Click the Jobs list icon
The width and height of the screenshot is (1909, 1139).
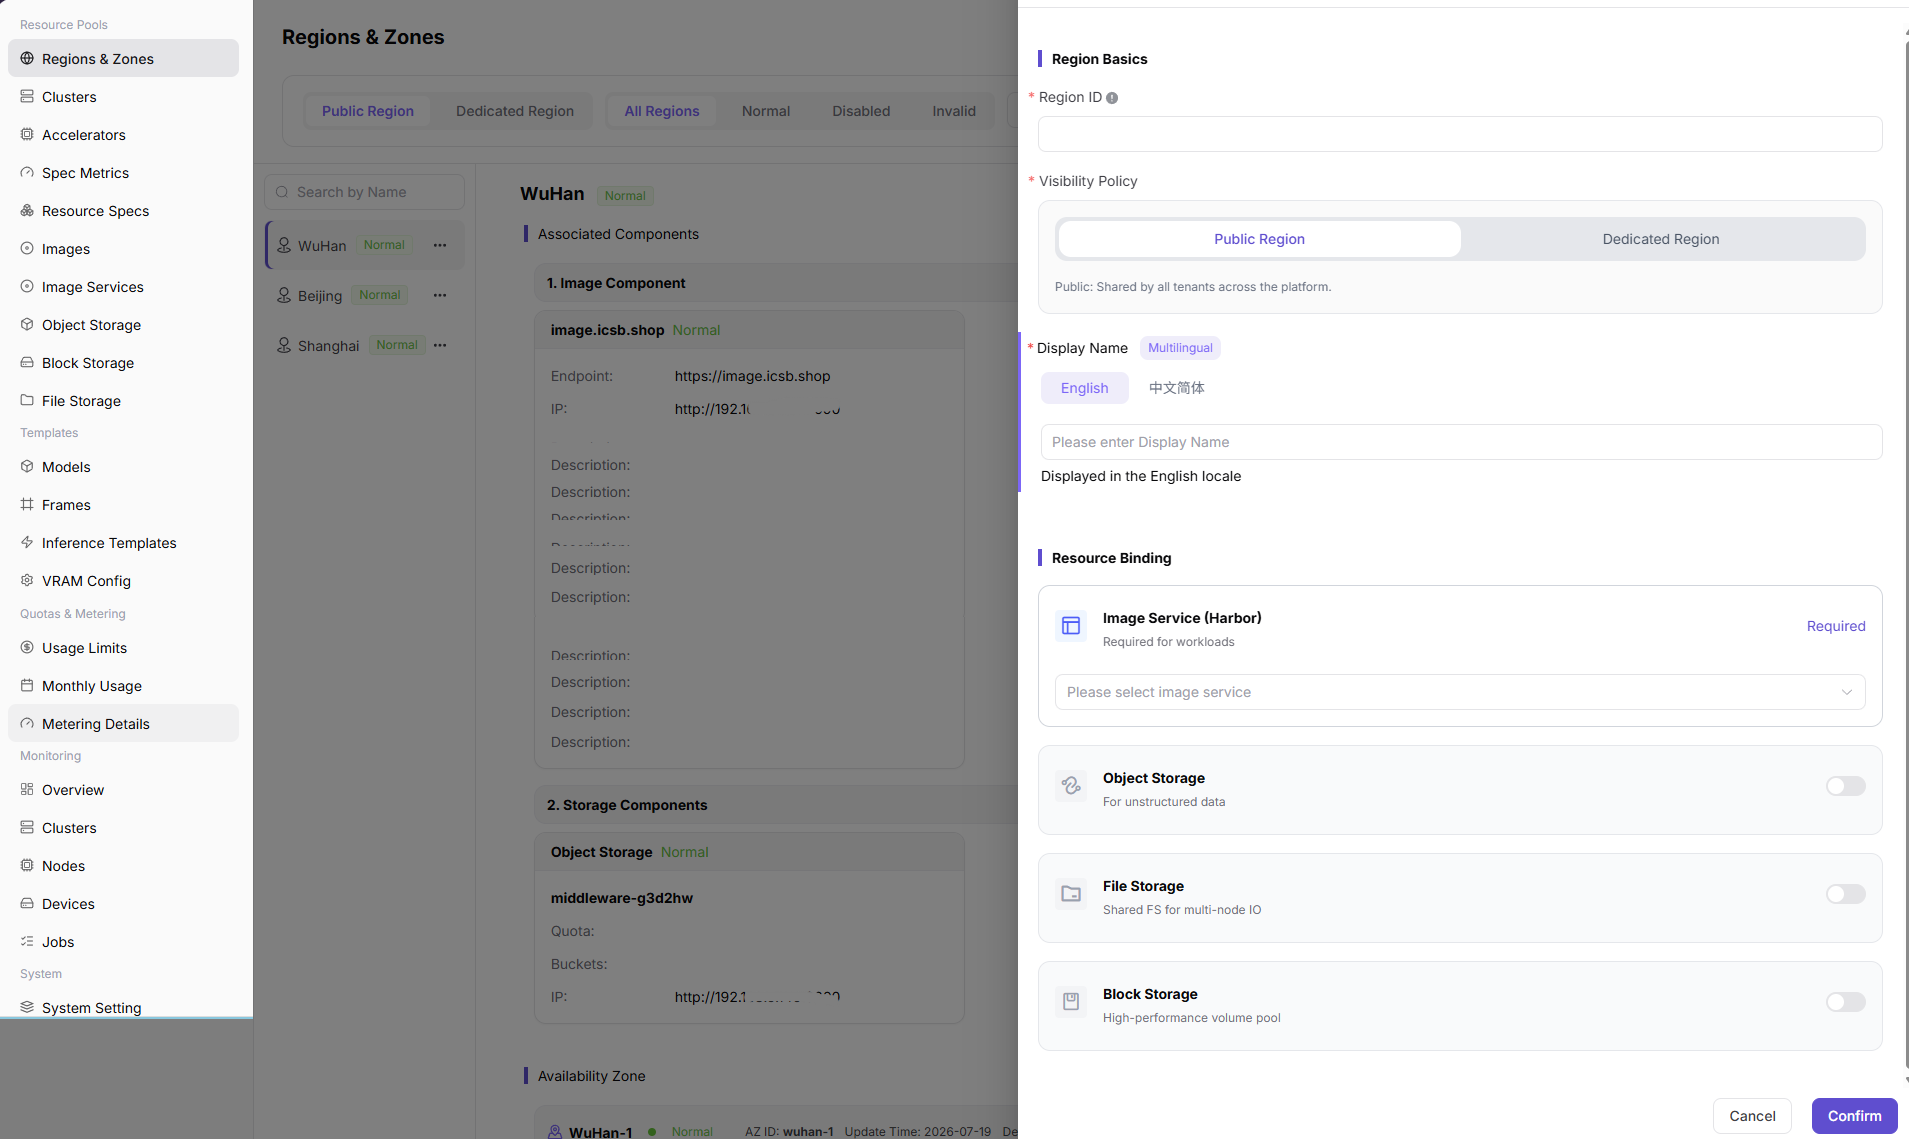pyautogui.click(x=27, y=942)
